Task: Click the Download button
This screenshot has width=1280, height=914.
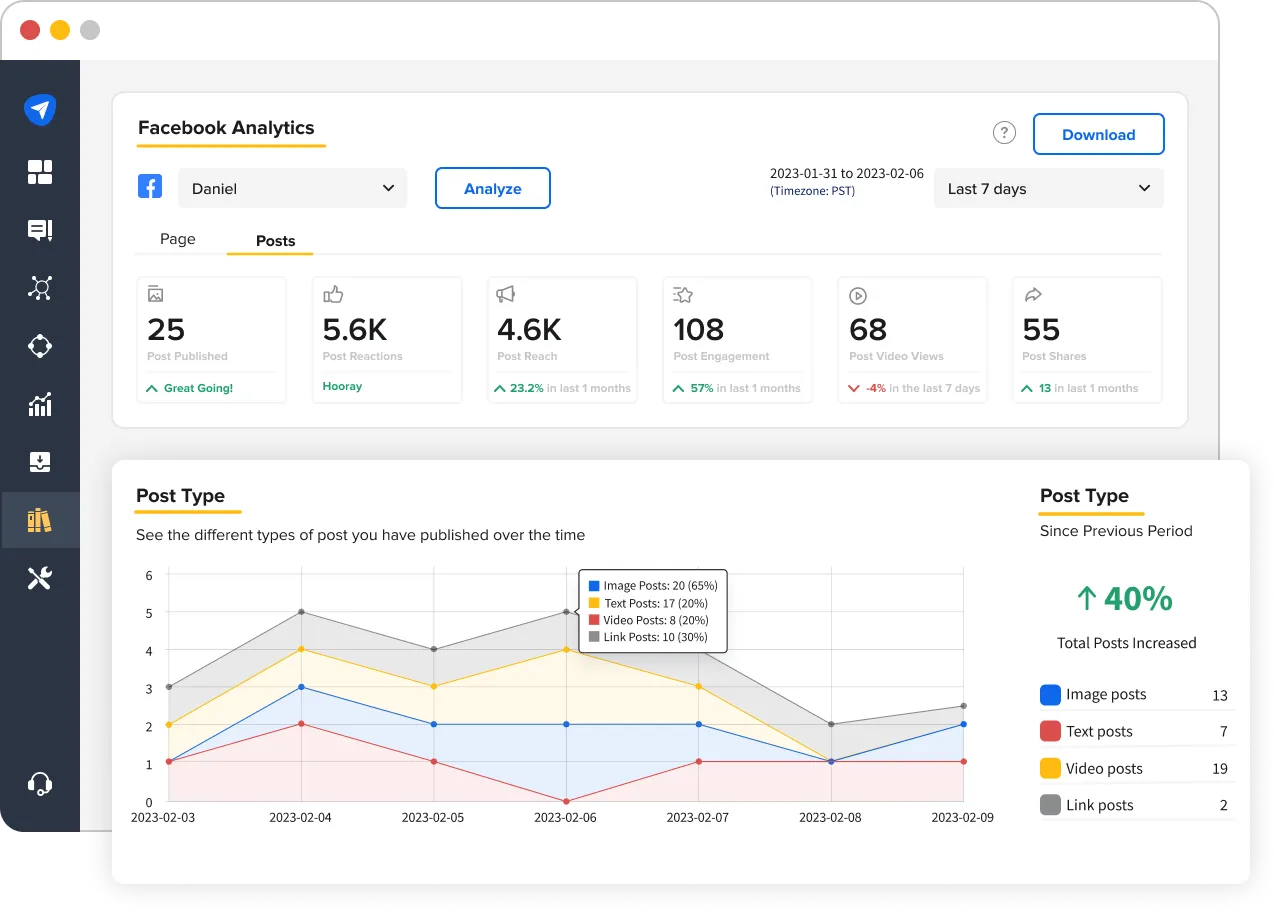Action: pyautogui.click(x=1098, y=134)
